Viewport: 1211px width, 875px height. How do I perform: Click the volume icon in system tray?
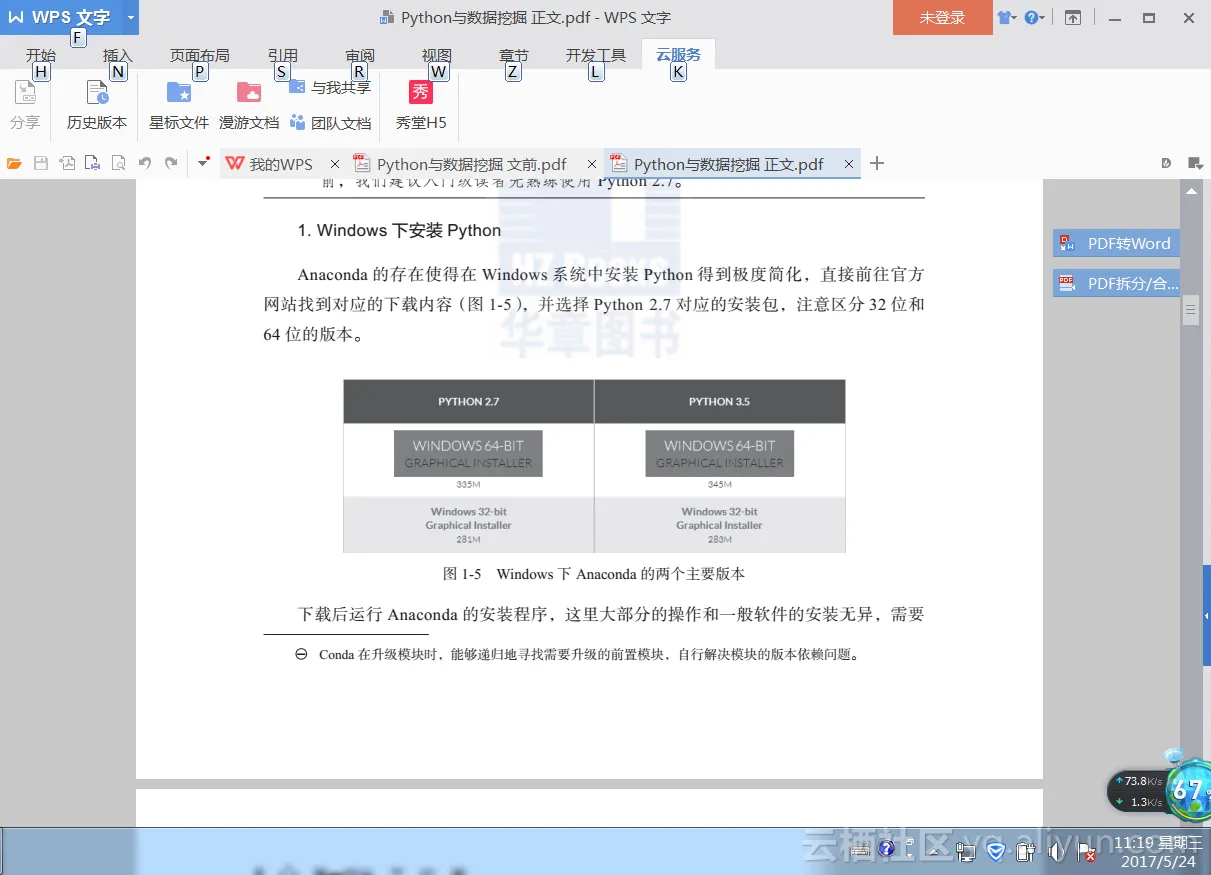tap(1055, 852)
